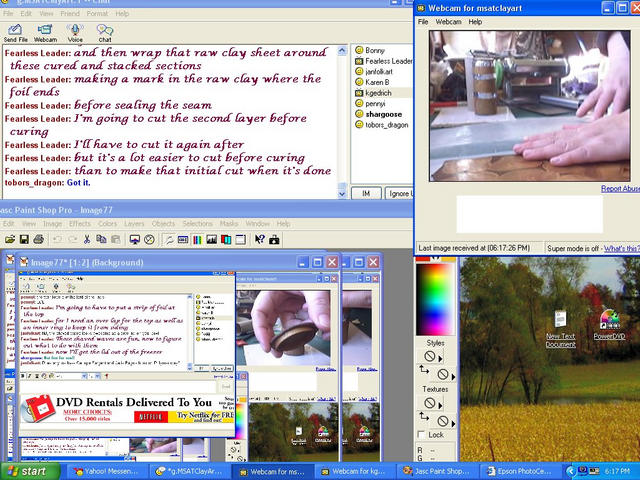Enable Voice in chat toolbar
The height and width of the screenshot is (480, 640).
coord(75,33)
